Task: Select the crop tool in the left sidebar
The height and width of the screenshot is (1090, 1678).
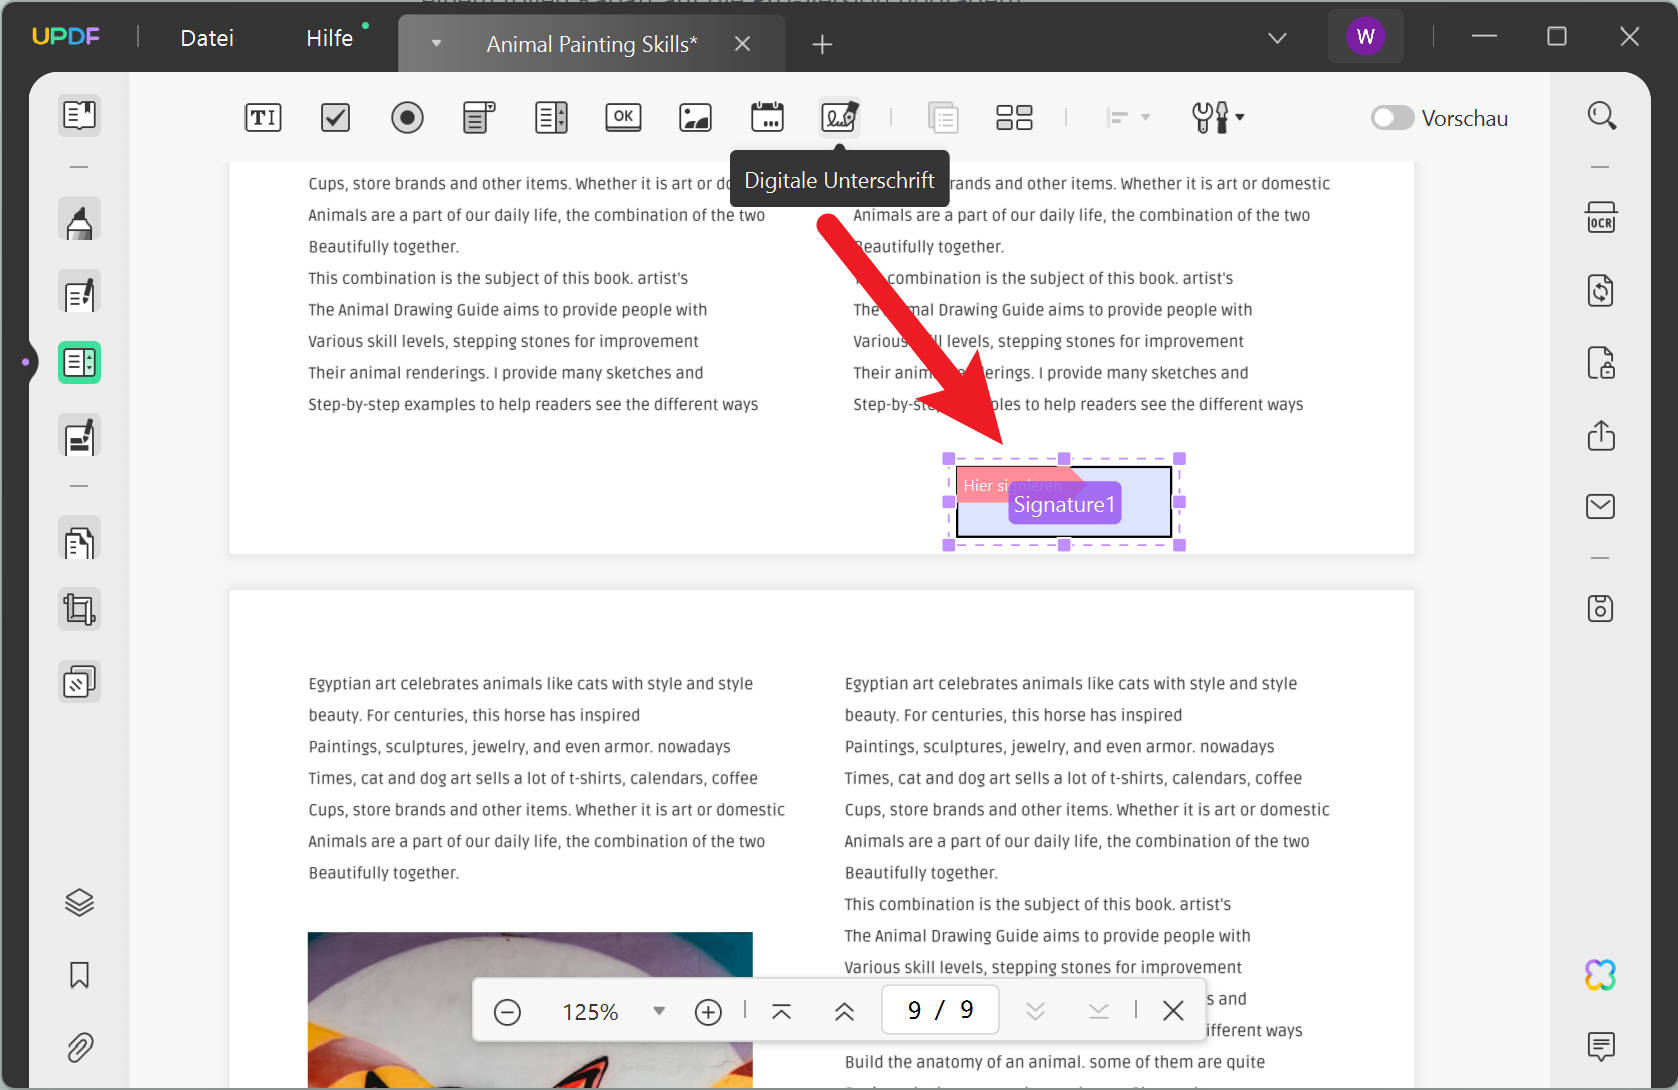Action: [x=79, y=608]
